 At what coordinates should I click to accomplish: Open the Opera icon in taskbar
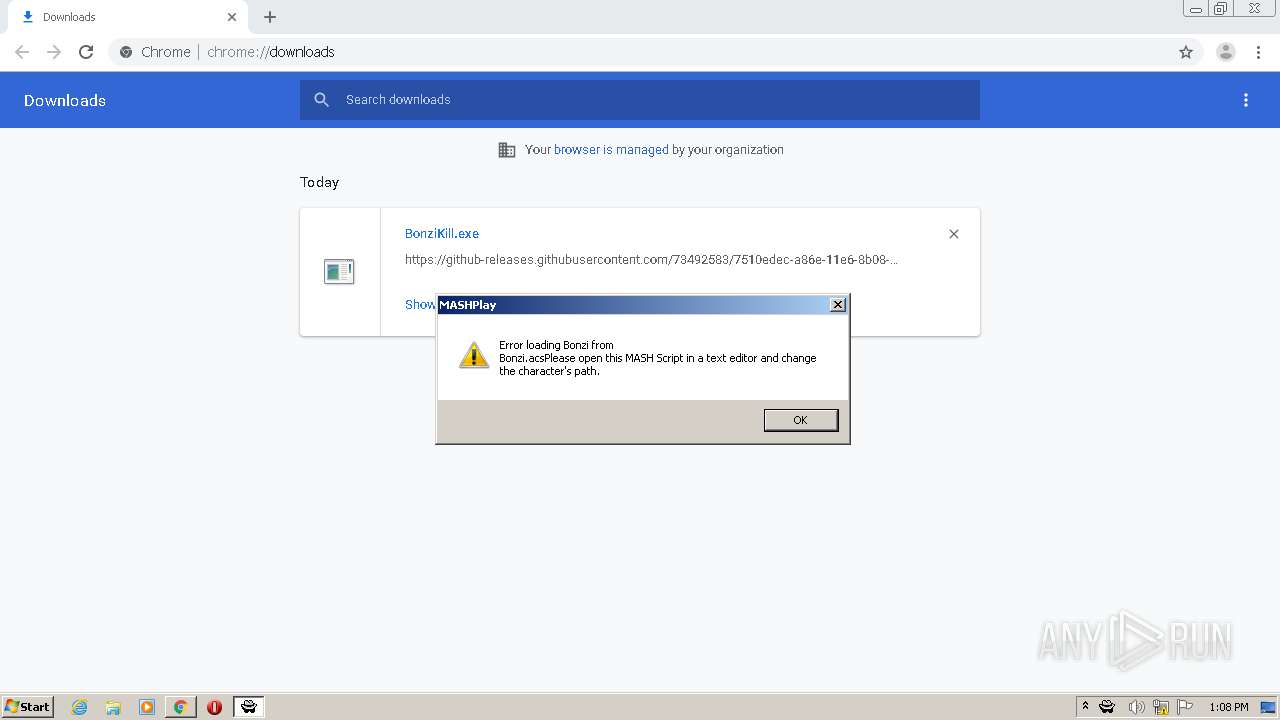tap(214, 707)
